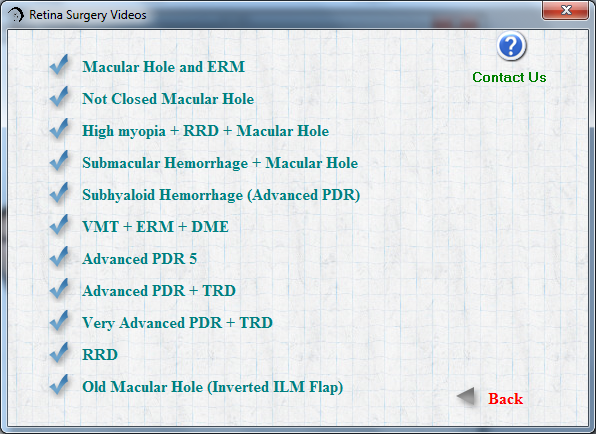Select High myopia + RRD + Macular Hole

pos(206,131)
